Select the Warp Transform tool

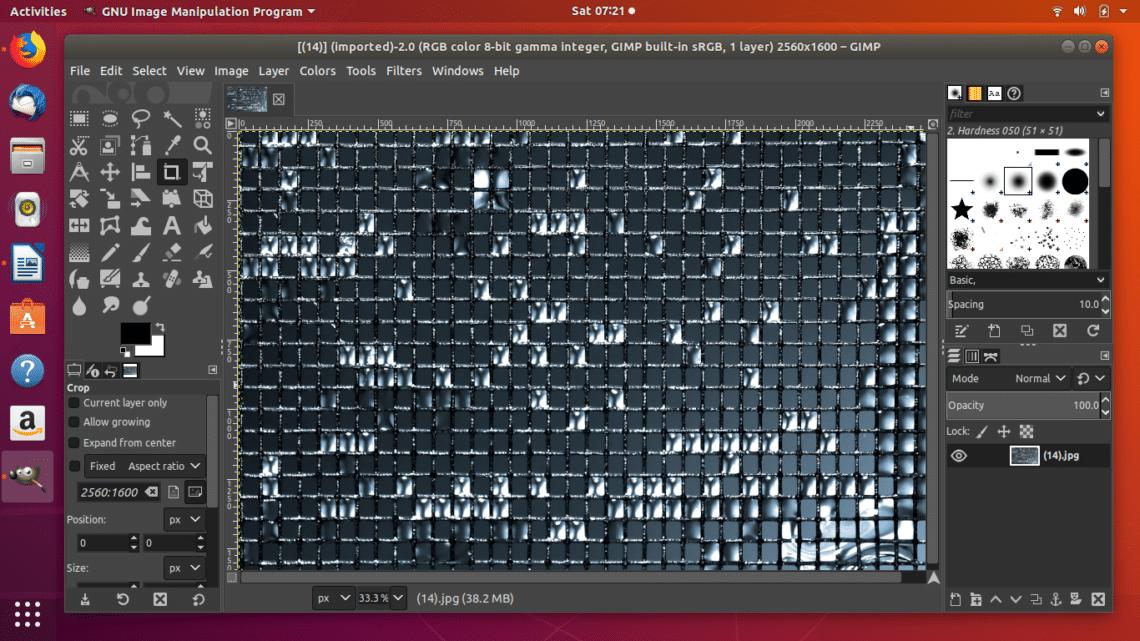click(140, 225)
